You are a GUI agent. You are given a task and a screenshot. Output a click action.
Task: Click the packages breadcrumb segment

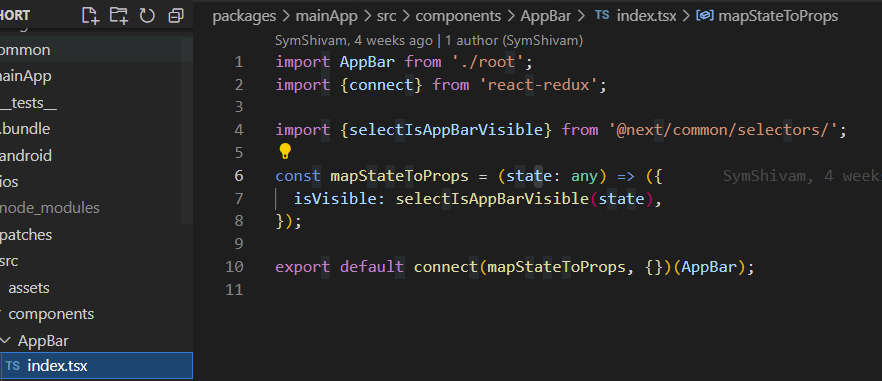[244, 16]
